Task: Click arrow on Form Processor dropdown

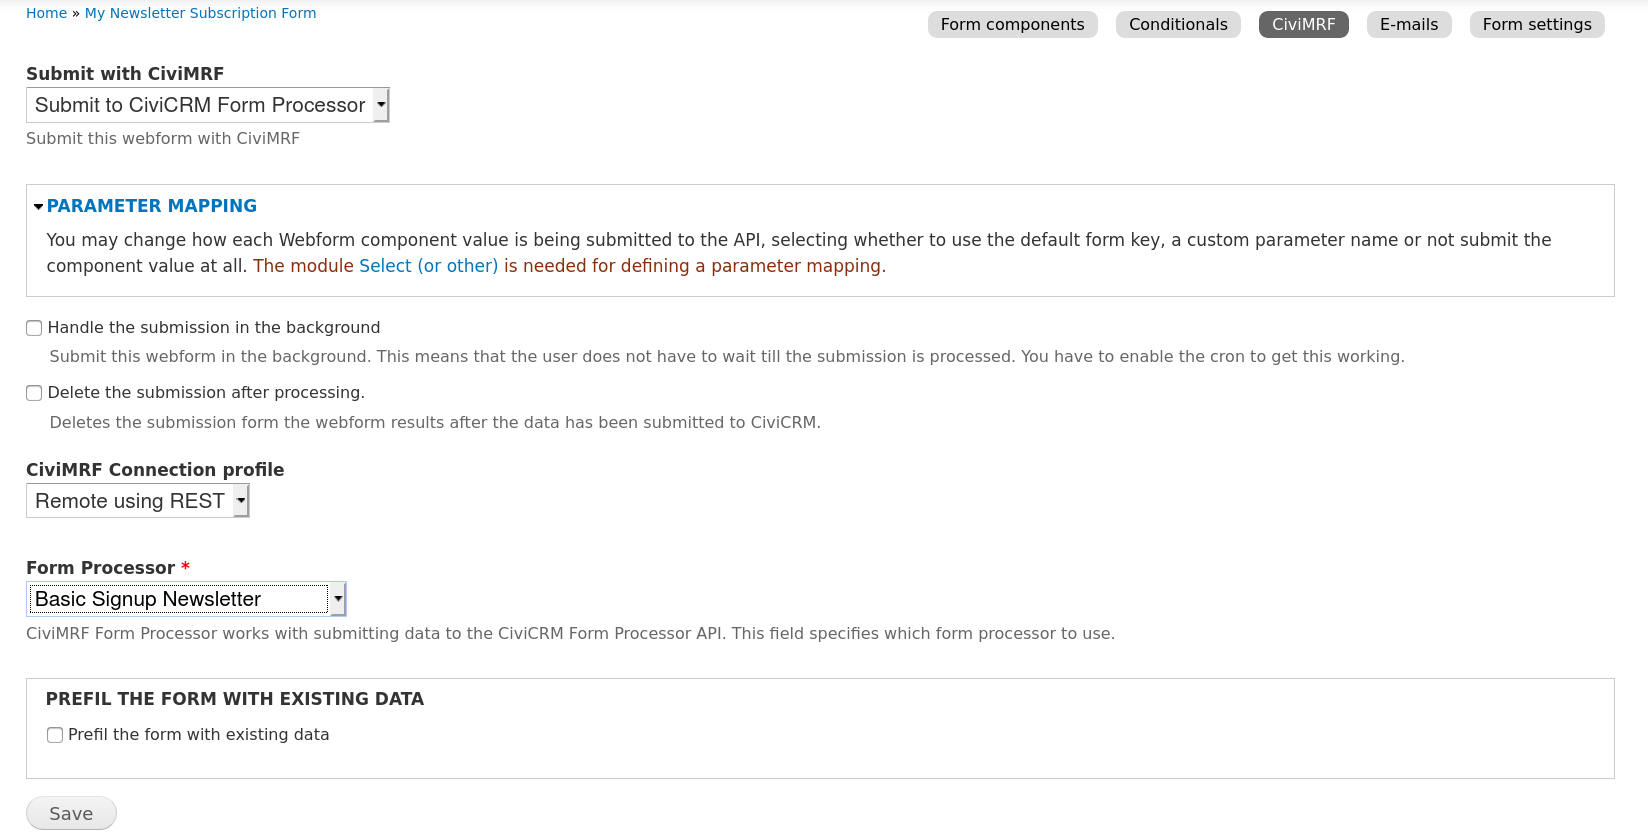Action: tap(338, 599)
